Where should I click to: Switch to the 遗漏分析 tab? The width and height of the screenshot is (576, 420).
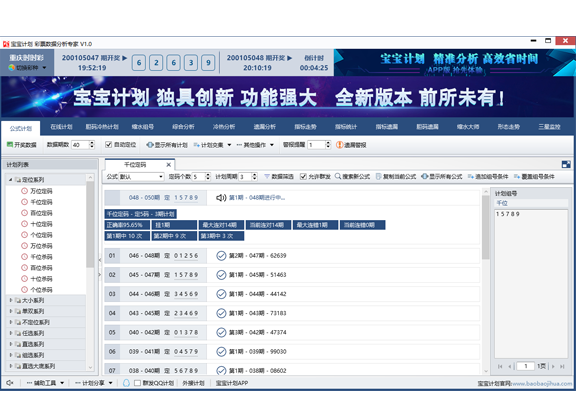point(264,127)
